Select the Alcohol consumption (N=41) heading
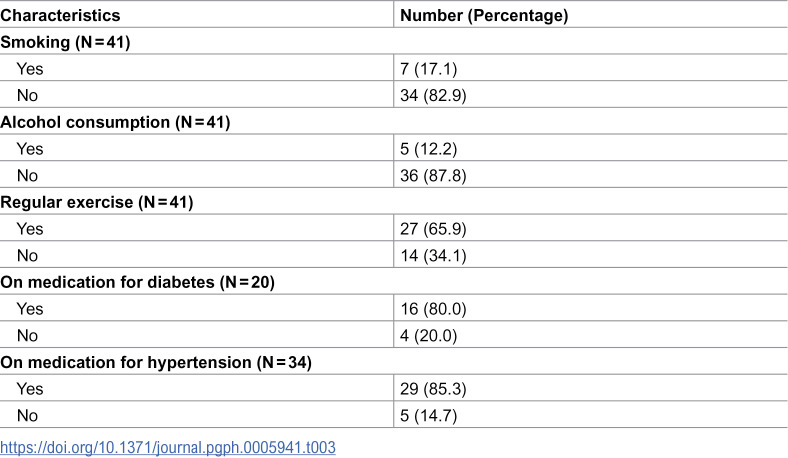The image size is (788, 458). [115, 122]
